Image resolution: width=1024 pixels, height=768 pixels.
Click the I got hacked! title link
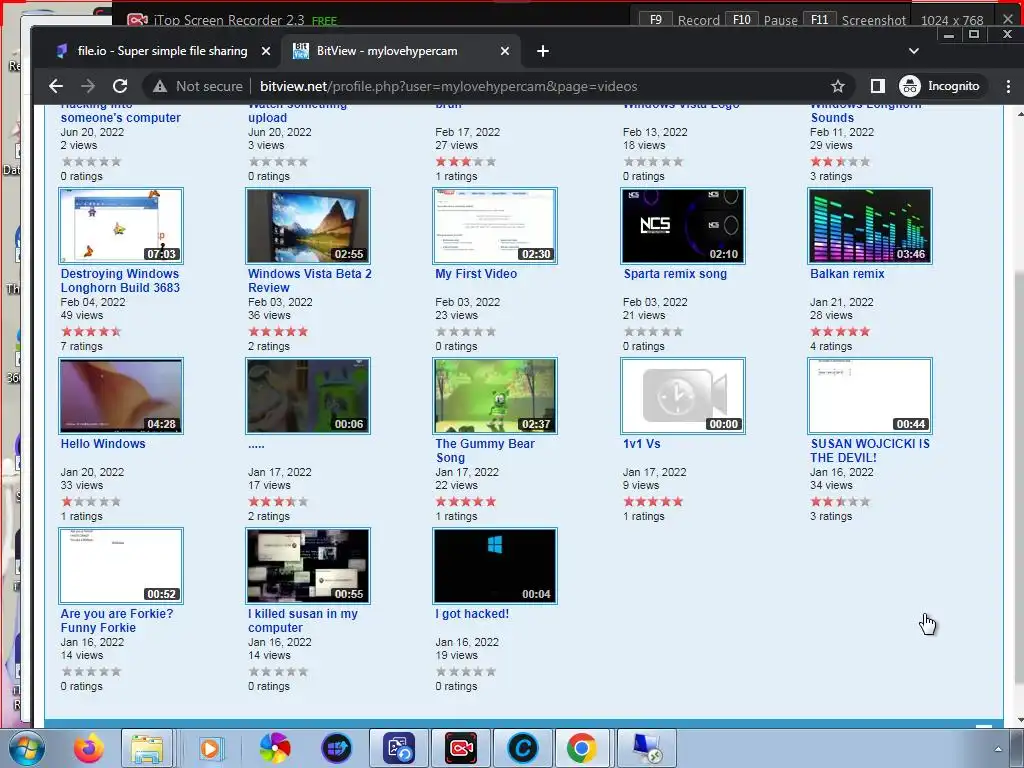pos(472,613)
